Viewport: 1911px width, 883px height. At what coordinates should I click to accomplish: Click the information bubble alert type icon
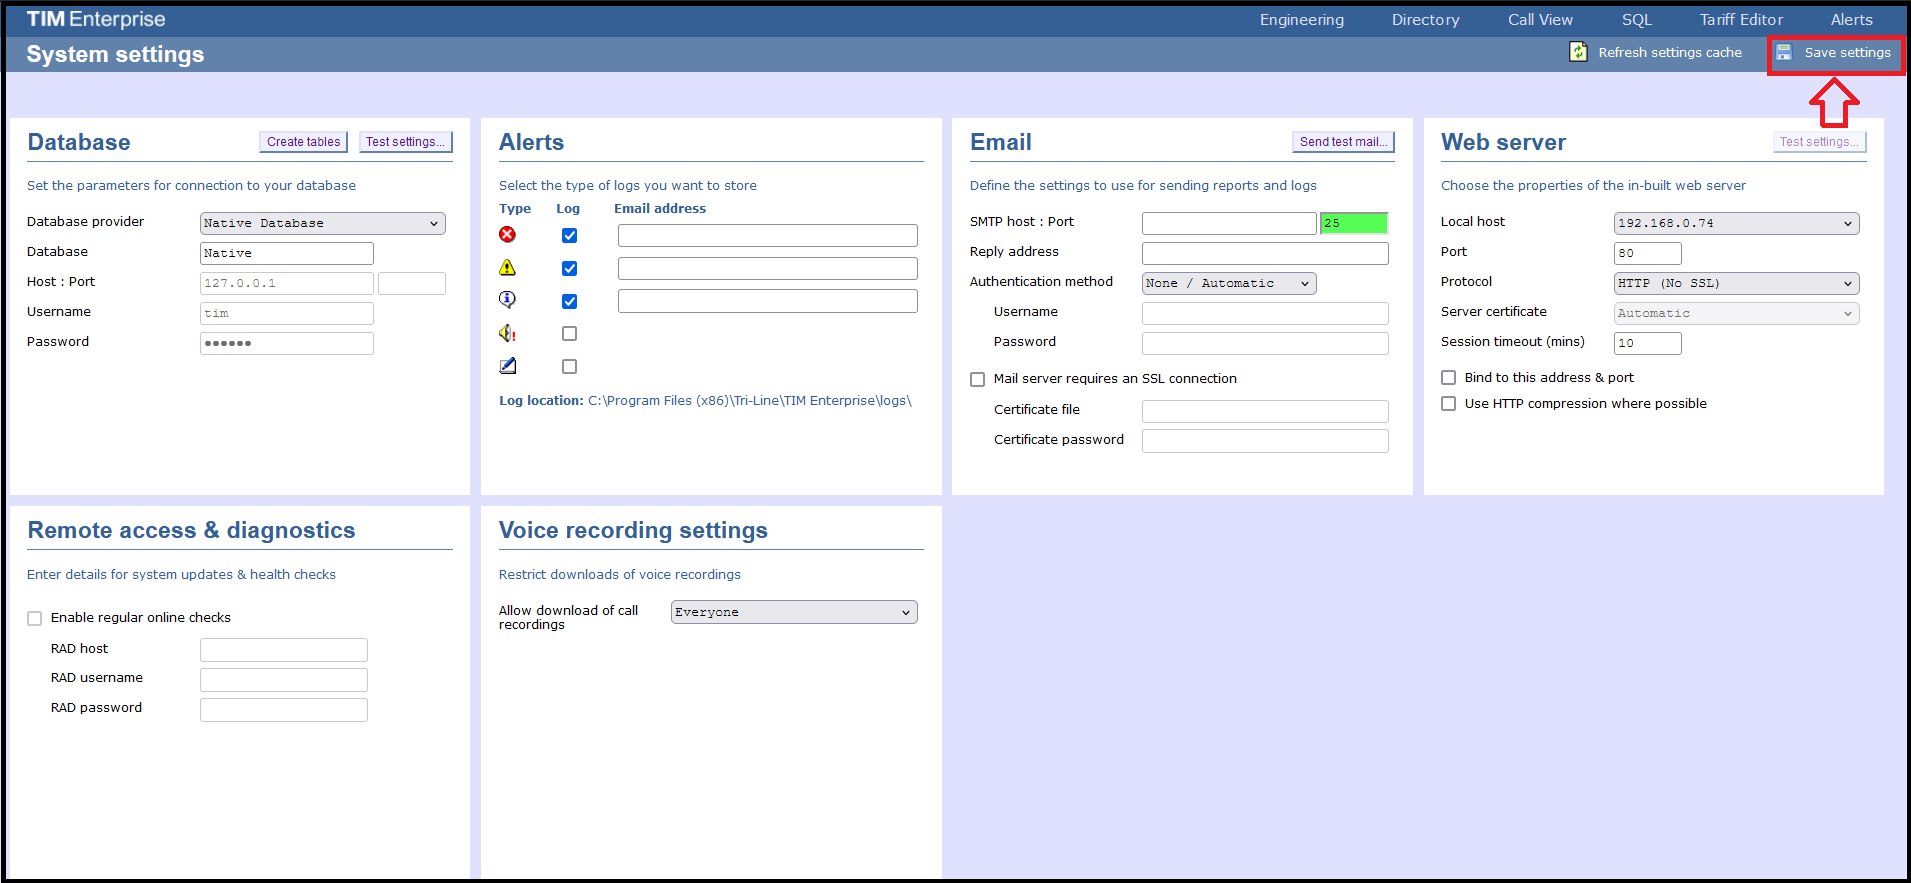(x=508, y=300)
